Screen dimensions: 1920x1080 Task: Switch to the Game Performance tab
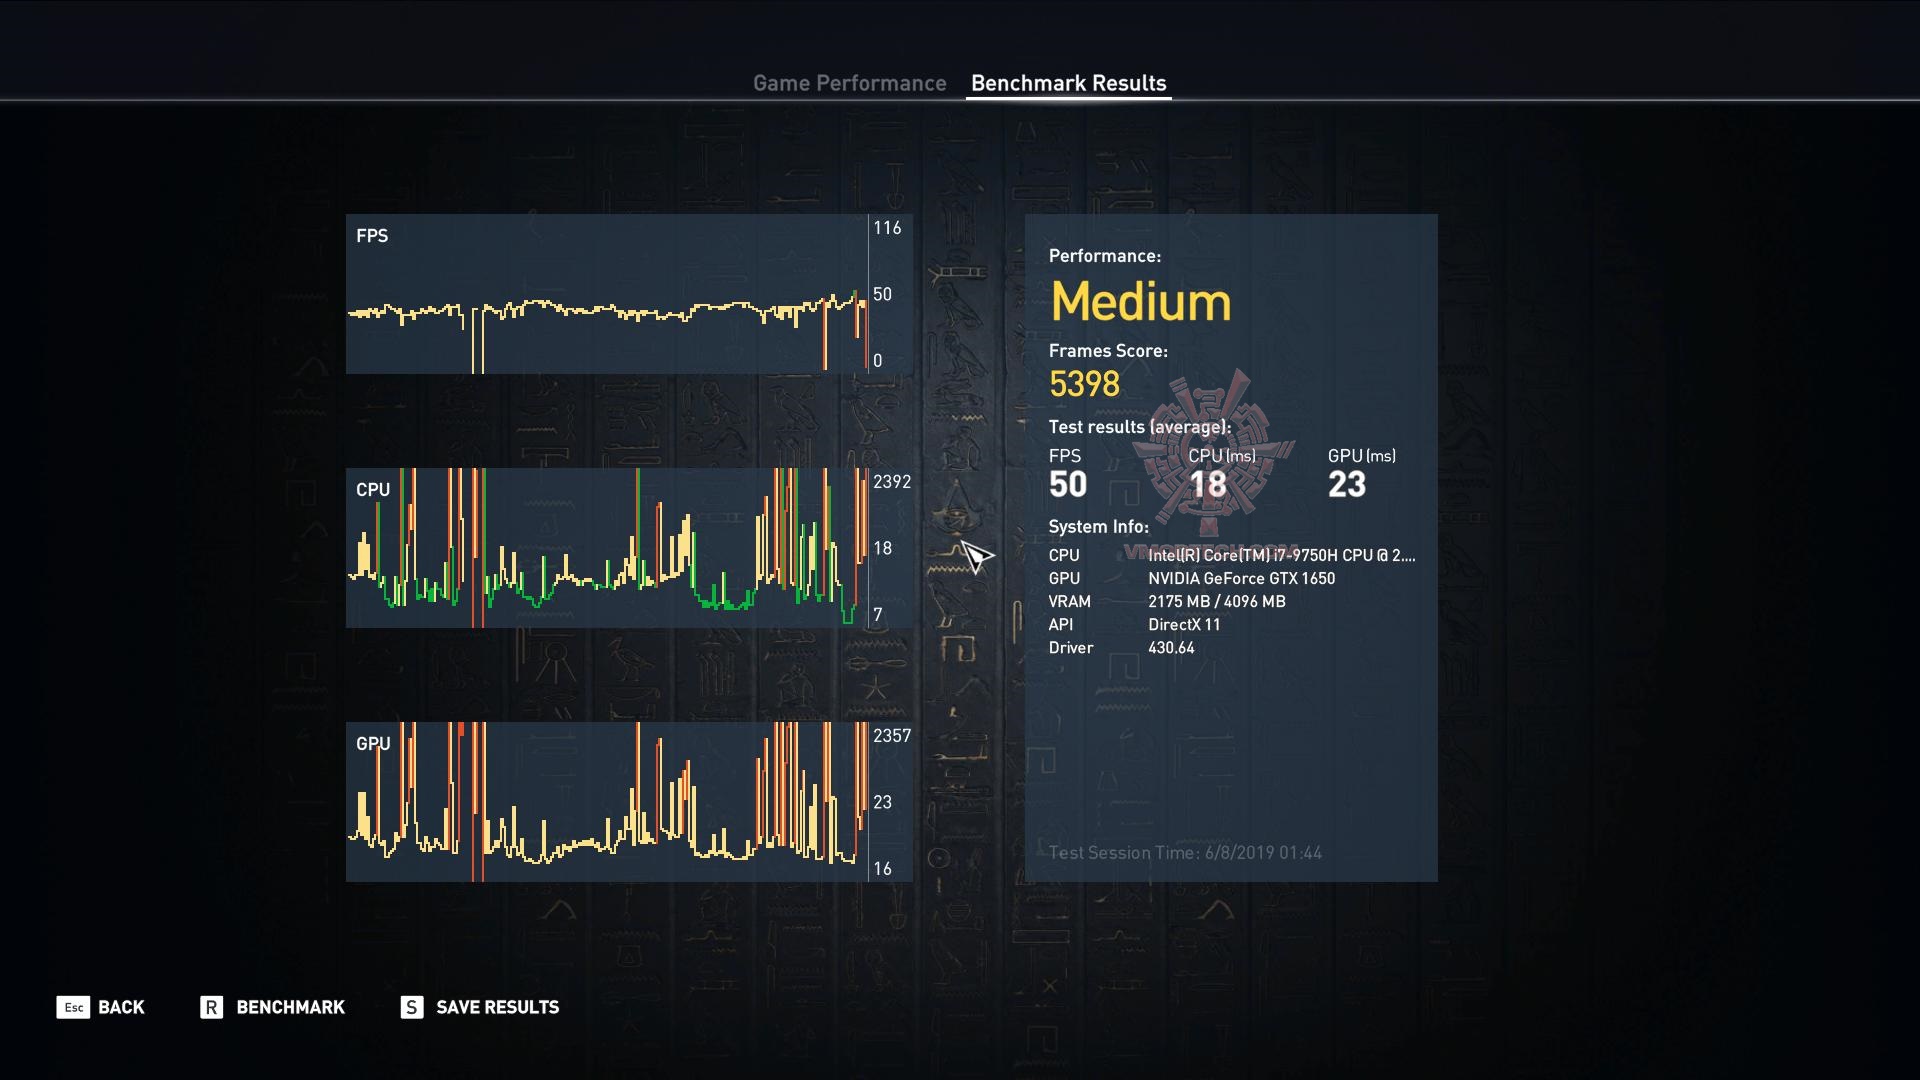849,83
